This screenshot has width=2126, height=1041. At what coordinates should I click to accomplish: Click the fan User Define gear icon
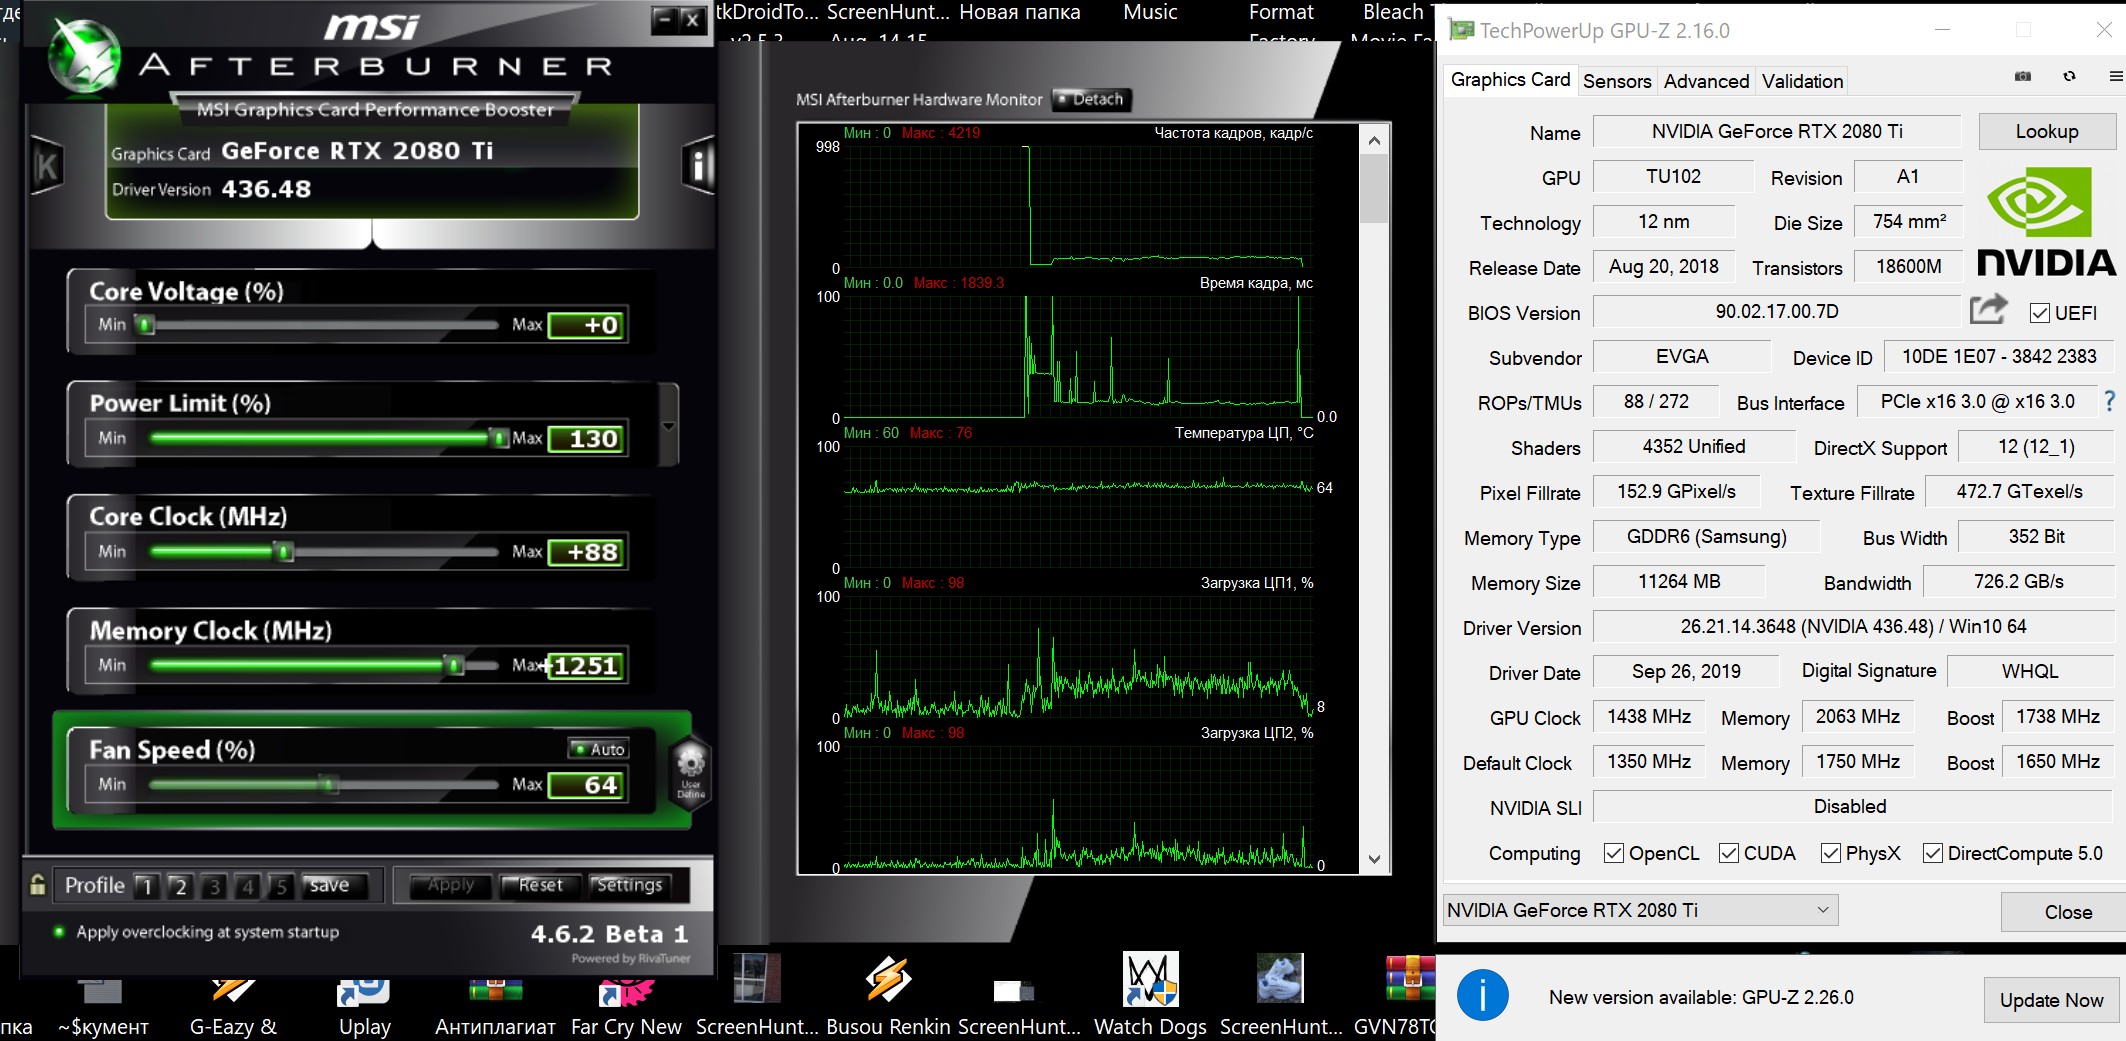click(x=691, y=770)
